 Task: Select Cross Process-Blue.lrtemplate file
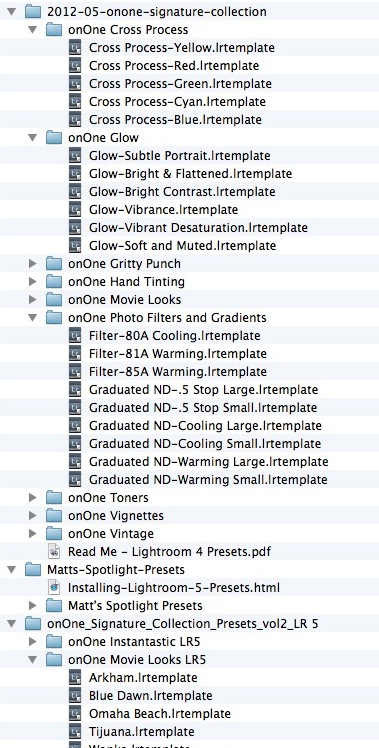(x=175, y=119)
